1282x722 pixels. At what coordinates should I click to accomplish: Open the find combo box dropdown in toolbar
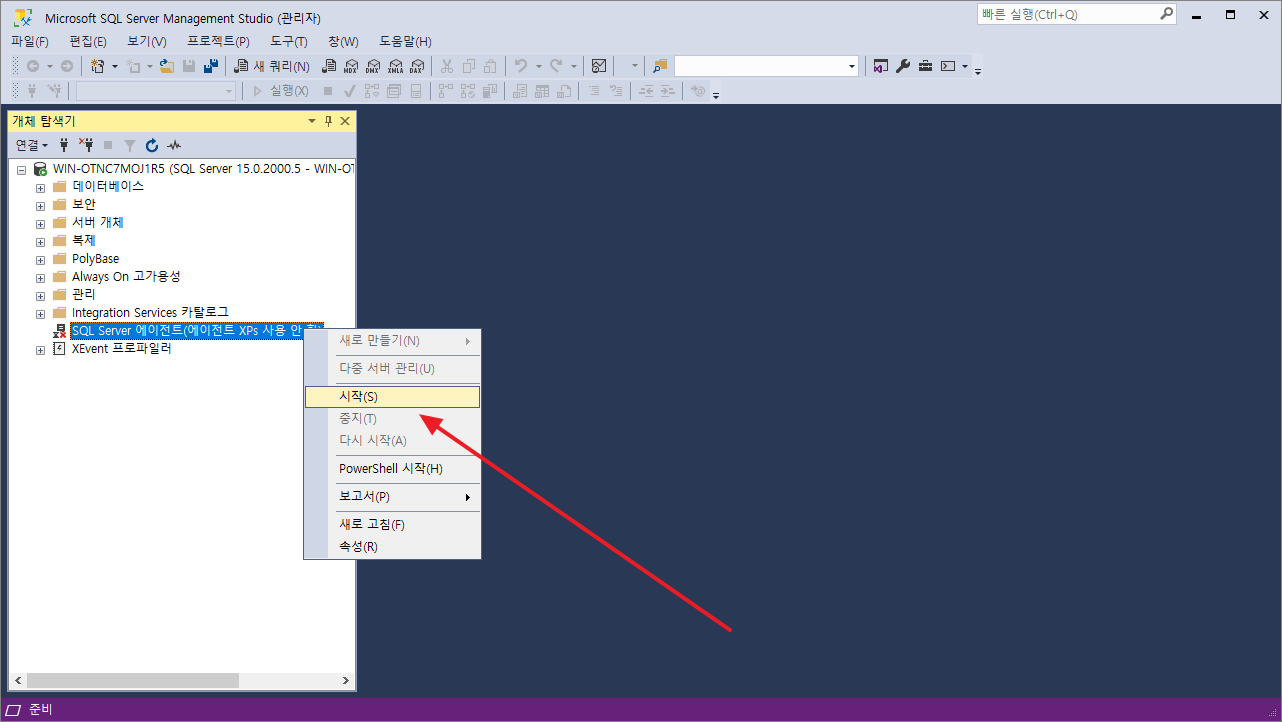point(852,66)
